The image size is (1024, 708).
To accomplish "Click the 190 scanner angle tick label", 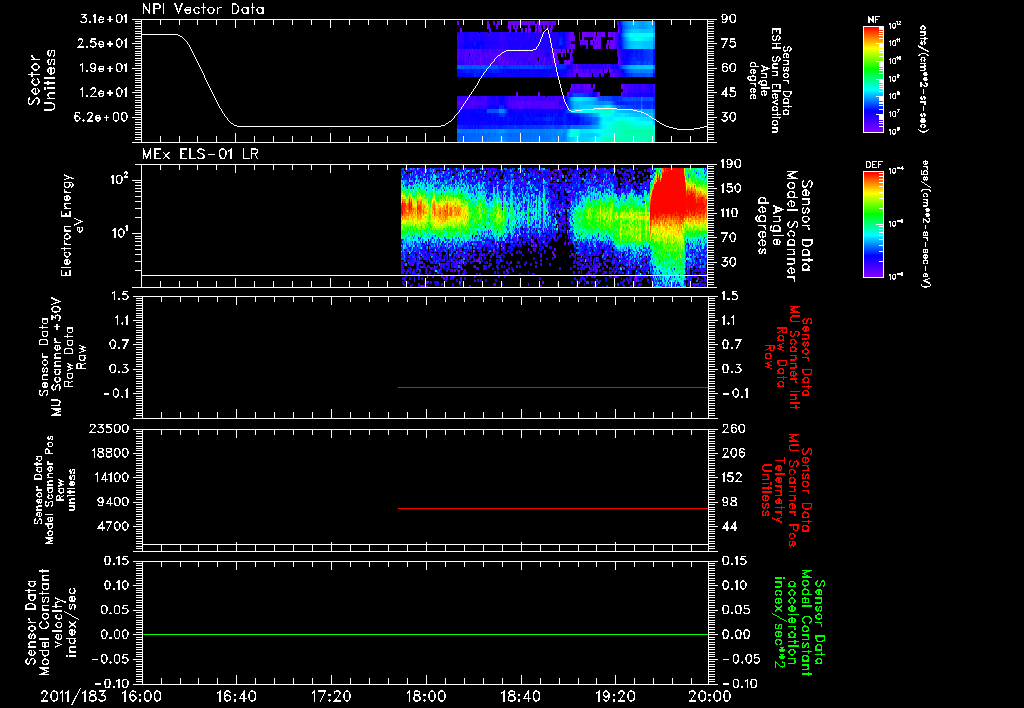I will click(731, 164).
